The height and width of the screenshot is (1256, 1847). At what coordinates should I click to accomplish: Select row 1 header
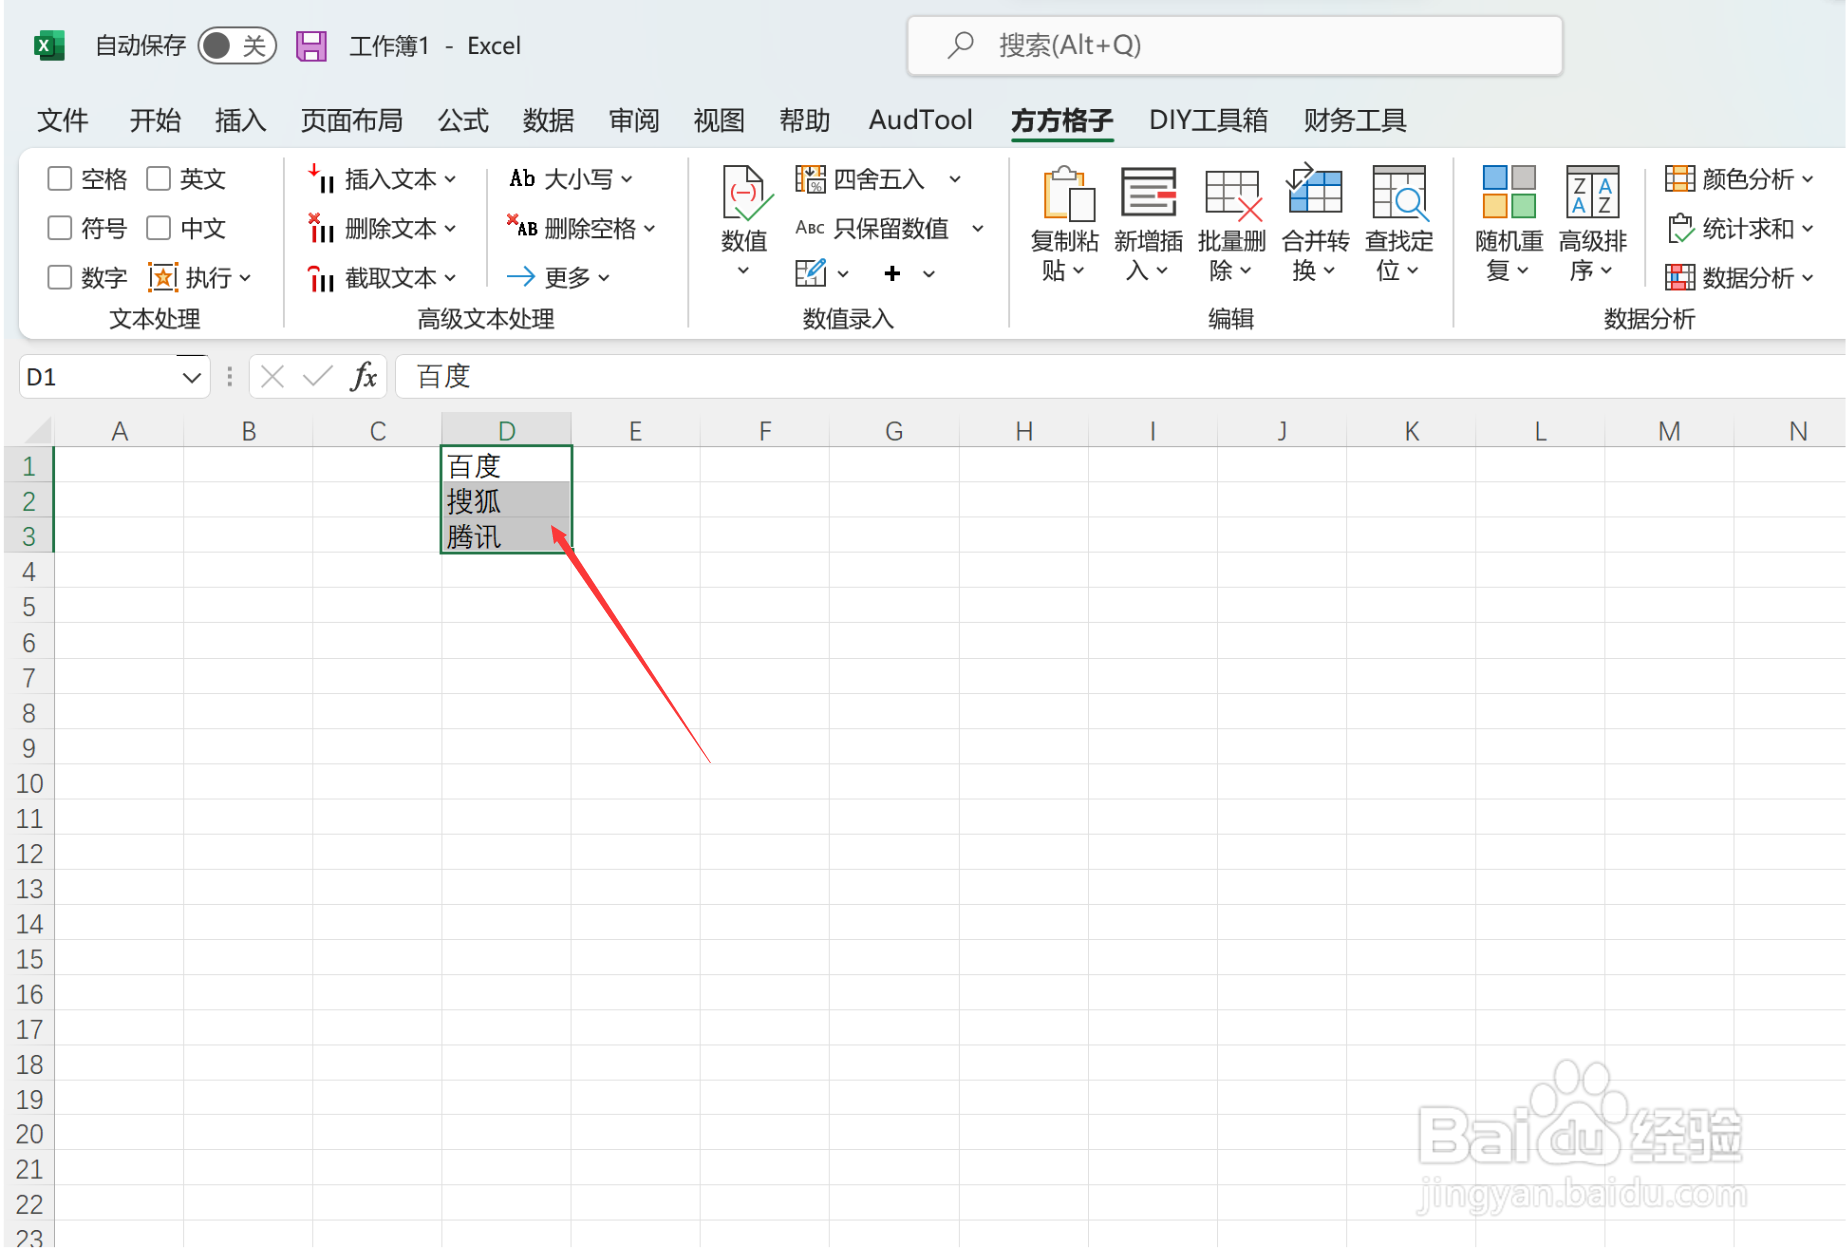coord(29,466)
